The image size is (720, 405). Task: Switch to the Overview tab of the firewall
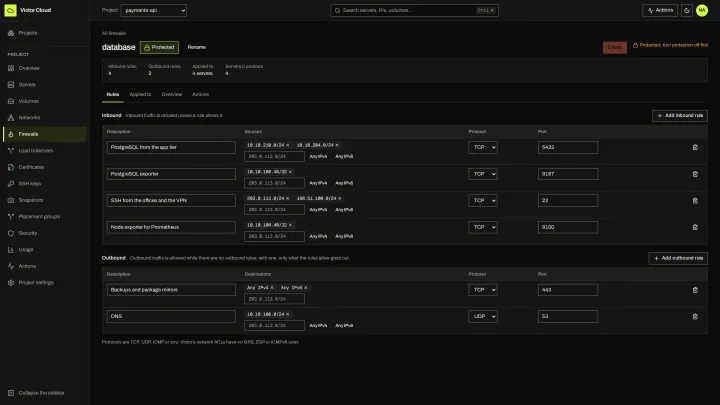point(172,94)
